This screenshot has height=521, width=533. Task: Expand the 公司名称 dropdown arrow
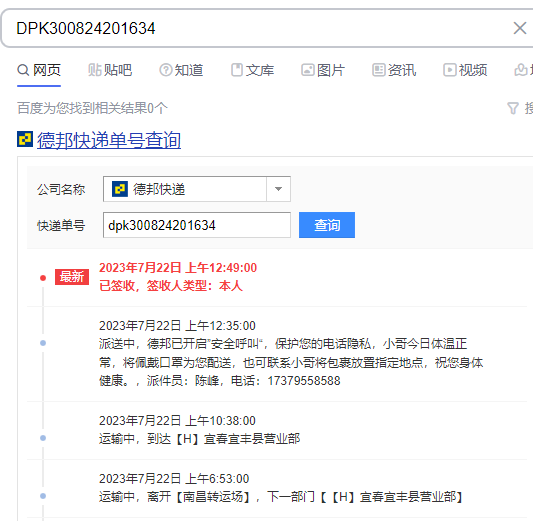click(278, 189)
